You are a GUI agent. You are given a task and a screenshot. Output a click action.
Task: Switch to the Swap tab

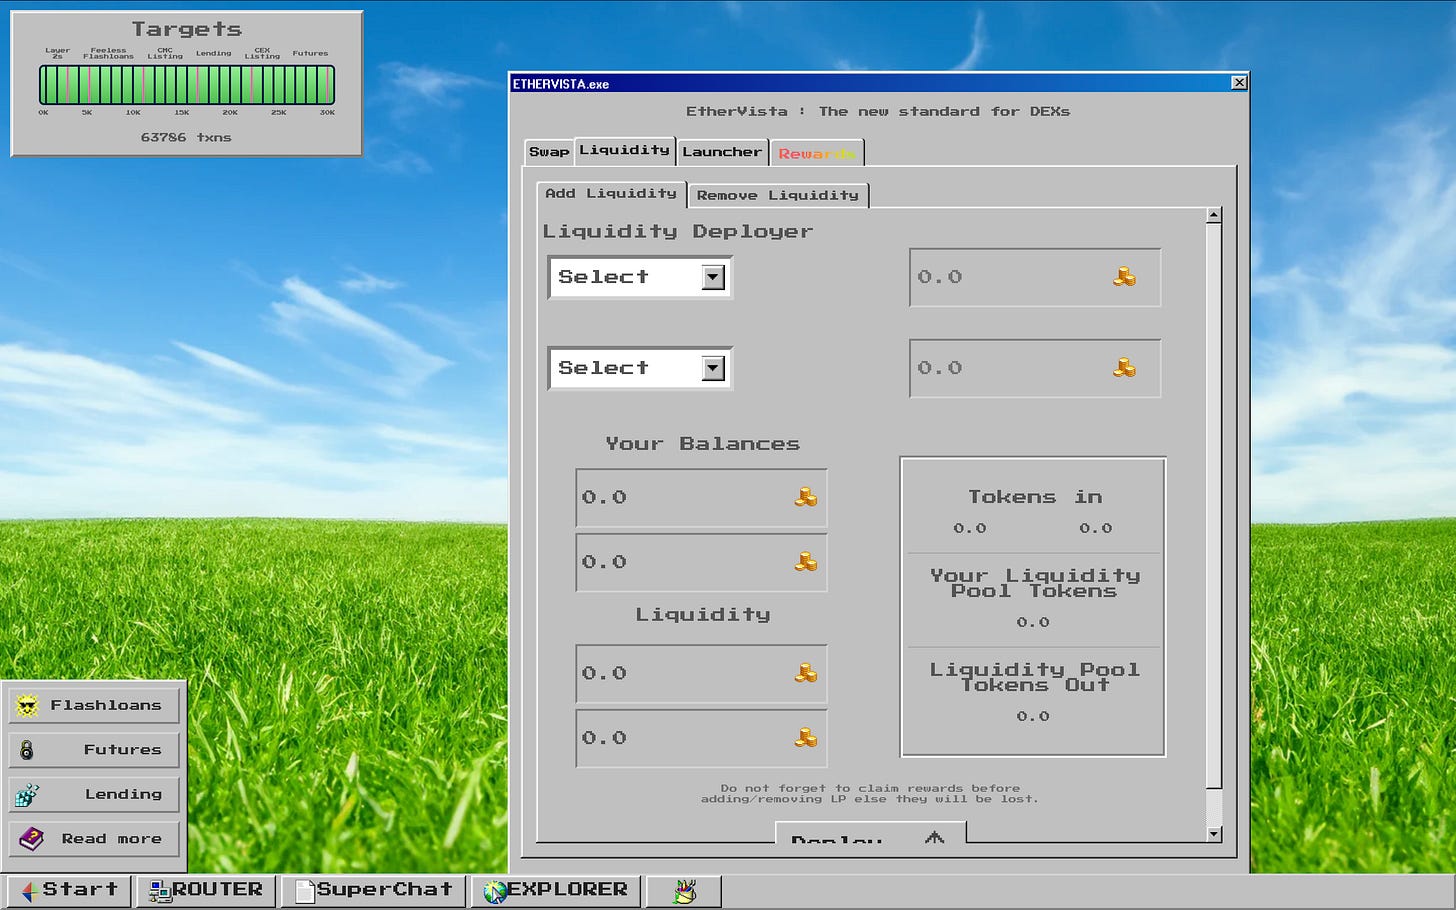point(549,152)
